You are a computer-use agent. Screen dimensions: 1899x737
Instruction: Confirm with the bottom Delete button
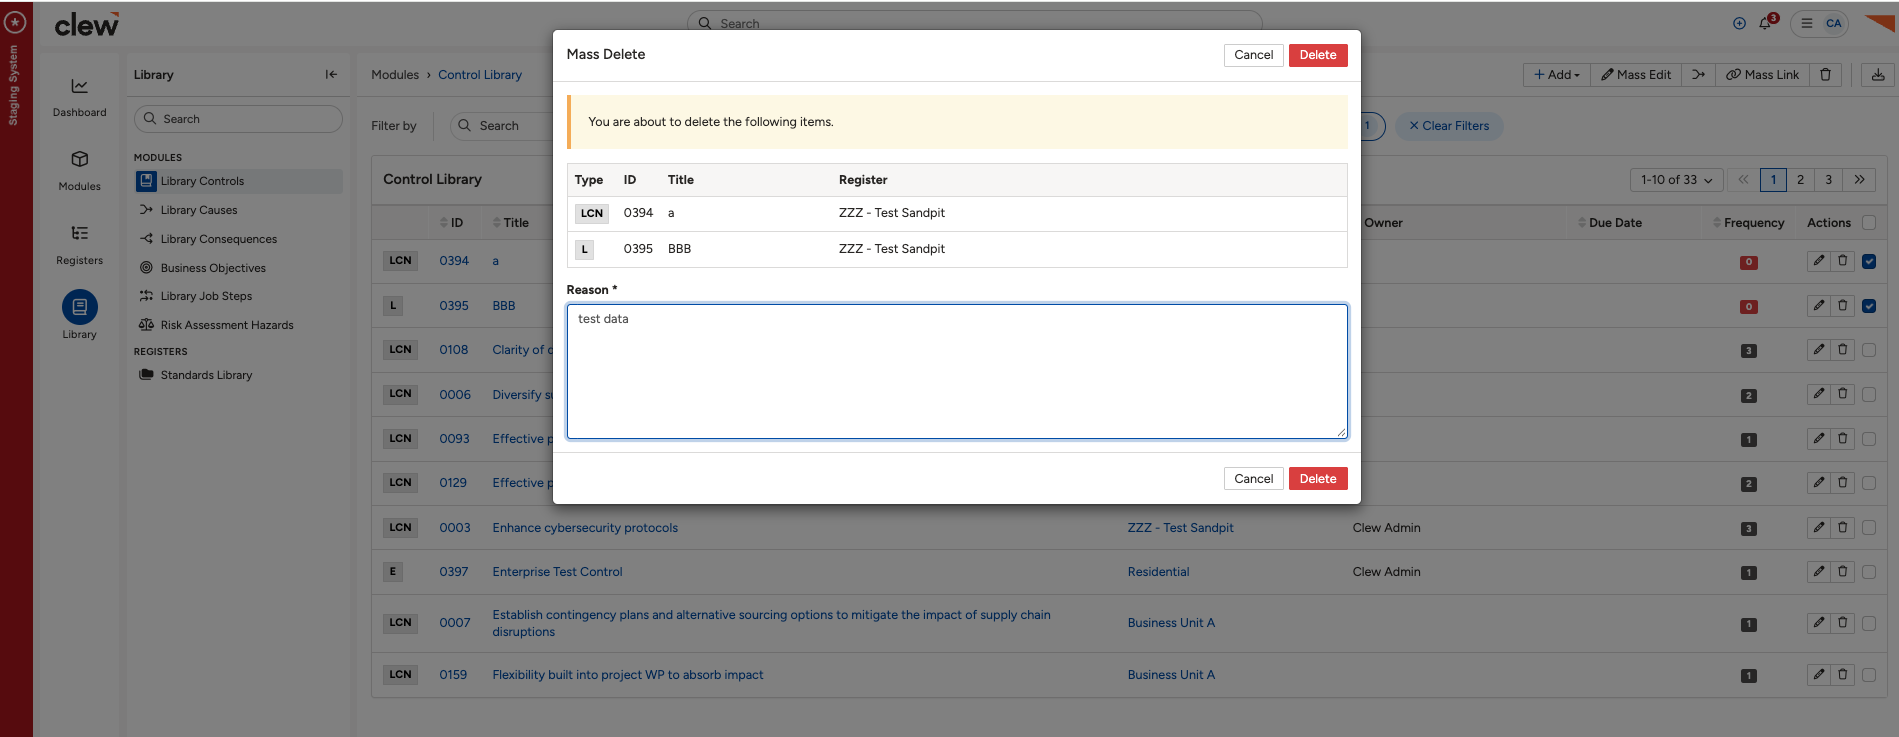point(1318,479)
